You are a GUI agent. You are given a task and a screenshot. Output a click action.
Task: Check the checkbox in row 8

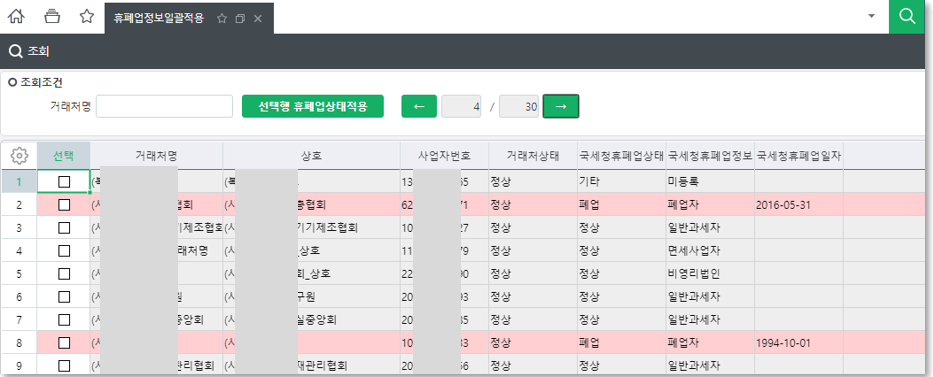coord(64,343)
